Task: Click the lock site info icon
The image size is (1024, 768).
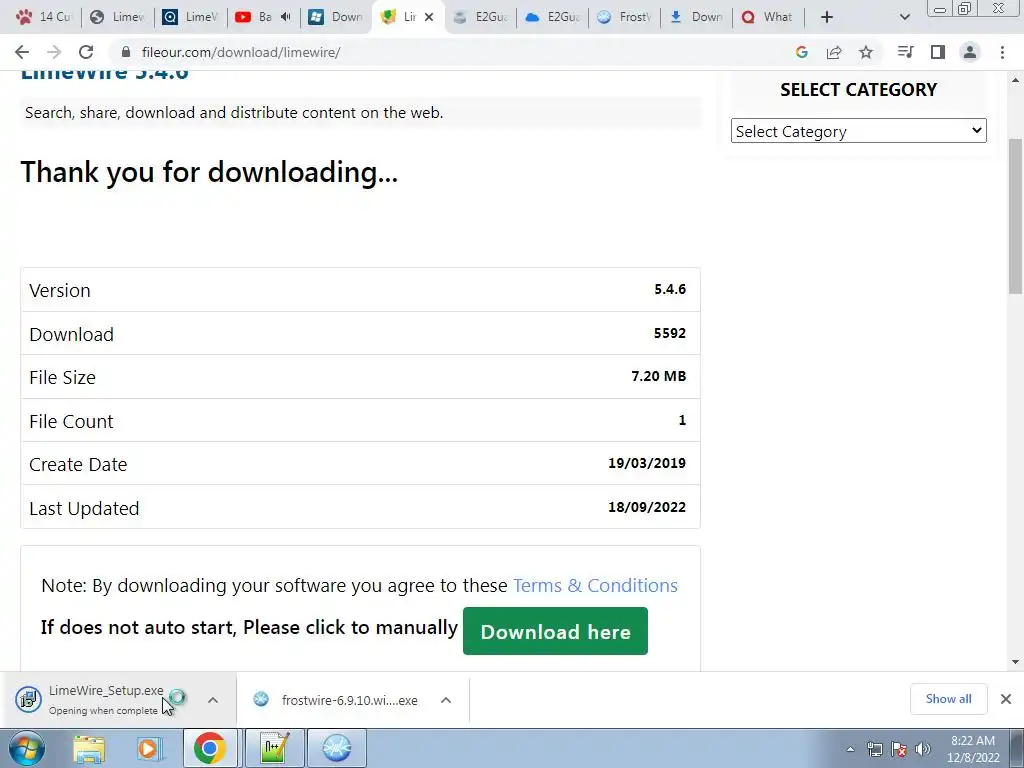Action: (x=126, y=52)
